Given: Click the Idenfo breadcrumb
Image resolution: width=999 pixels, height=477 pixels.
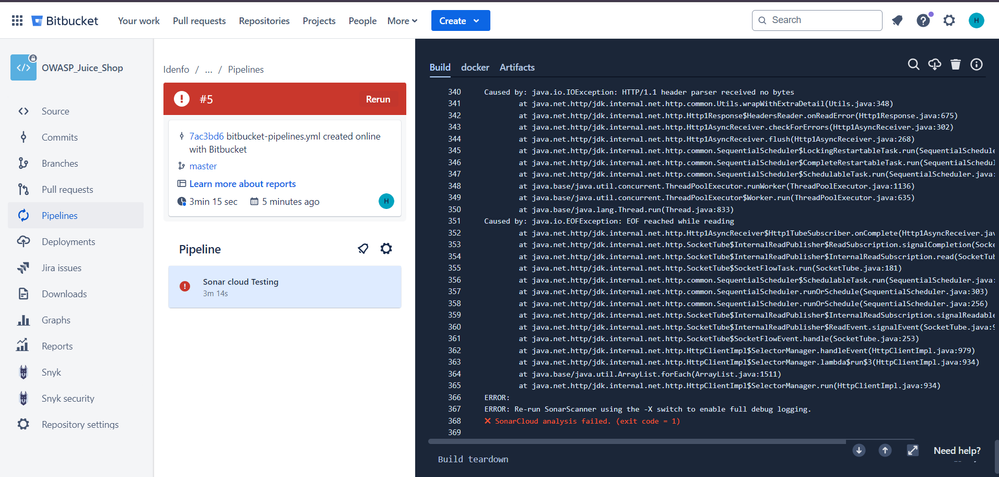Looking at the screenshot, I should point(176,70).
